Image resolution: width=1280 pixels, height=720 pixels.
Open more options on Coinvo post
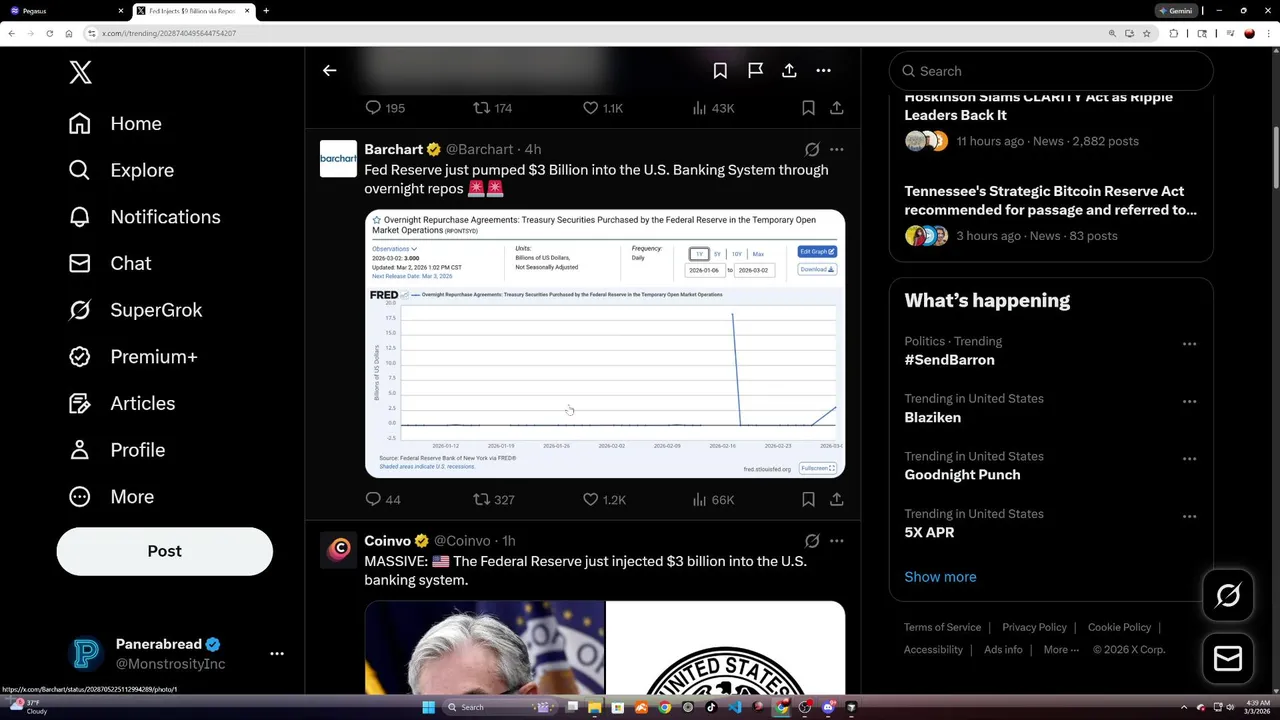pos(836,541)
